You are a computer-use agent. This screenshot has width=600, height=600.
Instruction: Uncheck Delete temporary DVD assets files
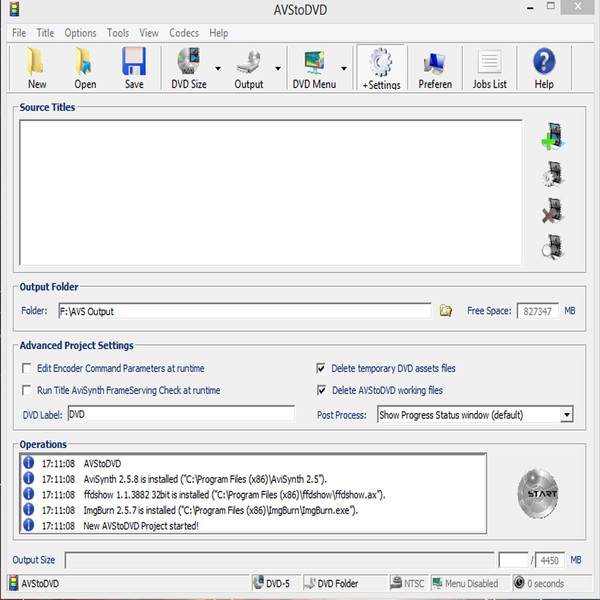click(x=321, y=368)
